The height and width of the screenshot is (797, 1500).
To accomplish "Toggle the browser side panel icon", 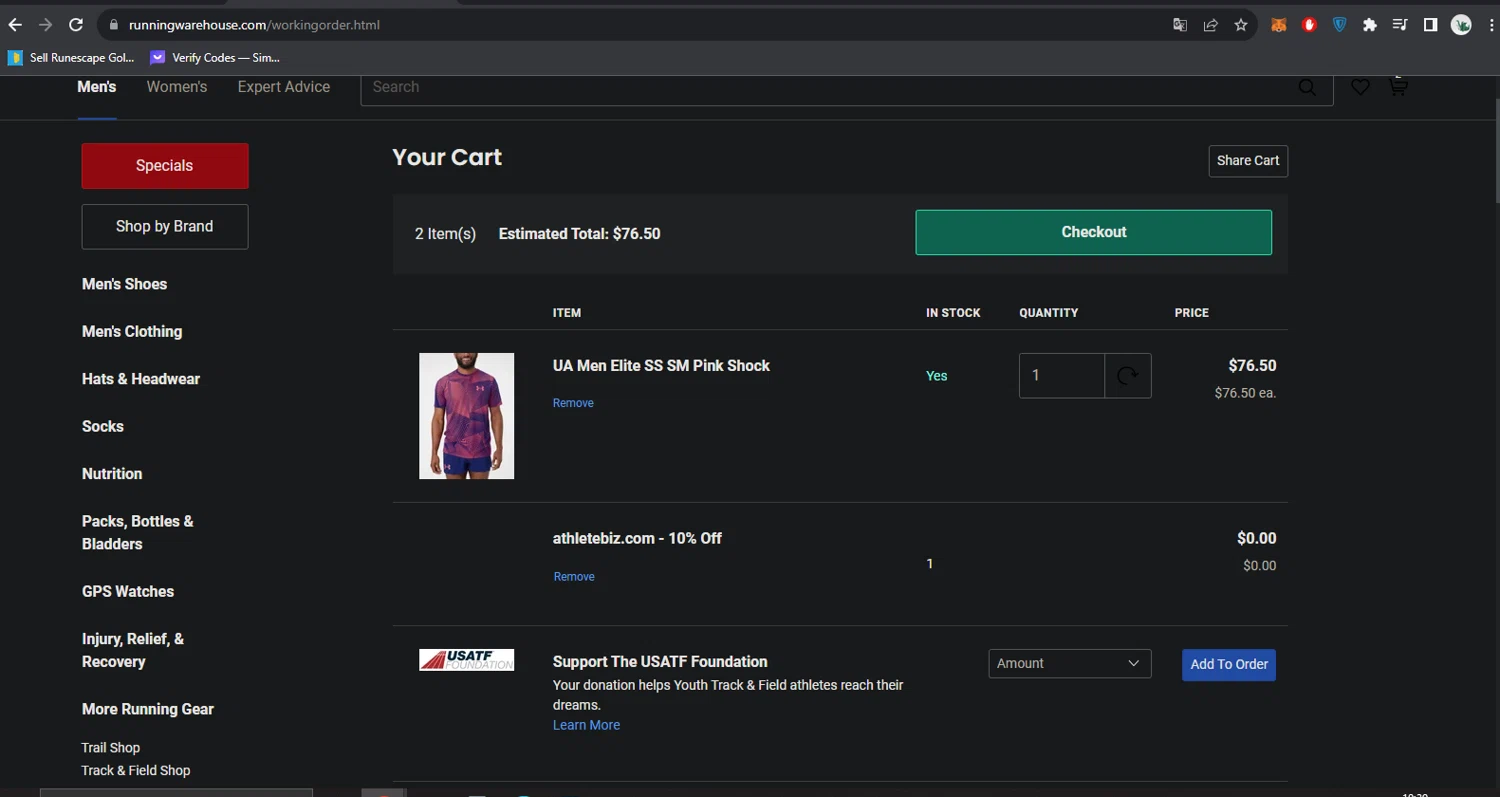I will [1431, 25].
